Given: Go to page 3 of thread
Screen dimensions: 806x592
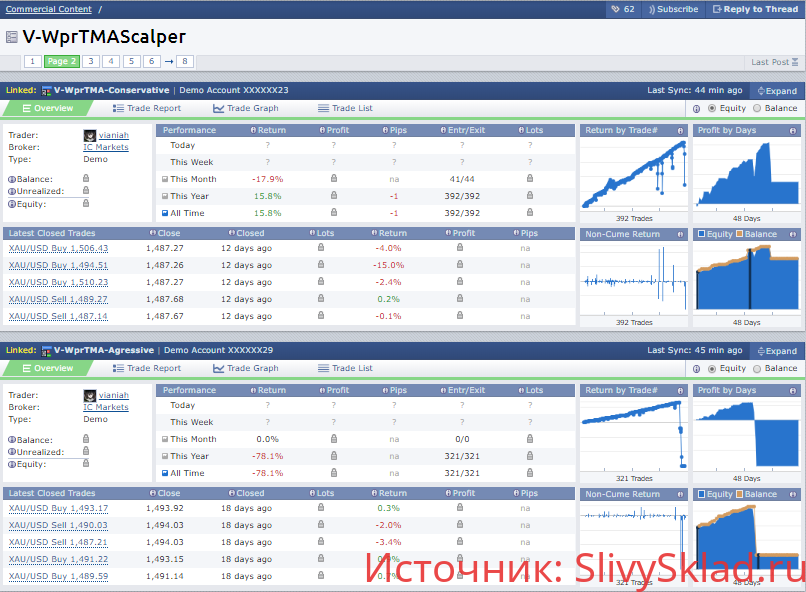Looking at the screenshot, I should [91, 62].
